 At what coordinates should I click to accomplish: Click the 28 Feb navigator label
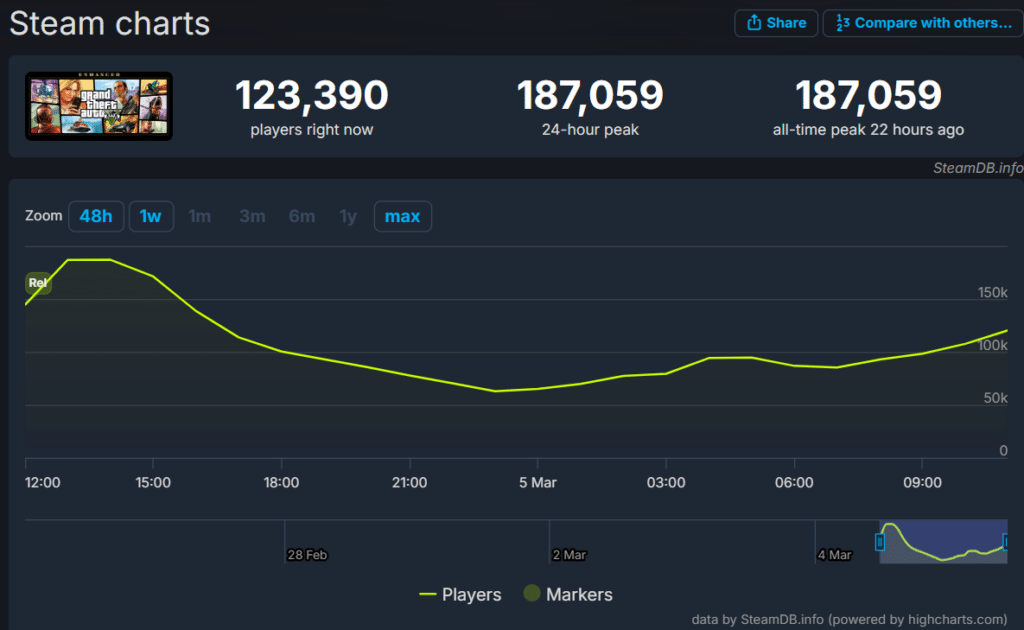point(307,555)
